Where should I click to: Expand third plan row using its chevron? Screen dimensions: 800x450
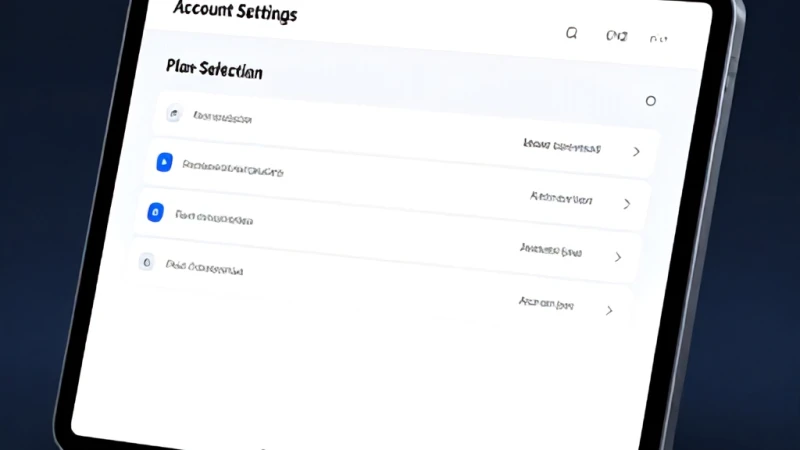[x=618, y=257]
